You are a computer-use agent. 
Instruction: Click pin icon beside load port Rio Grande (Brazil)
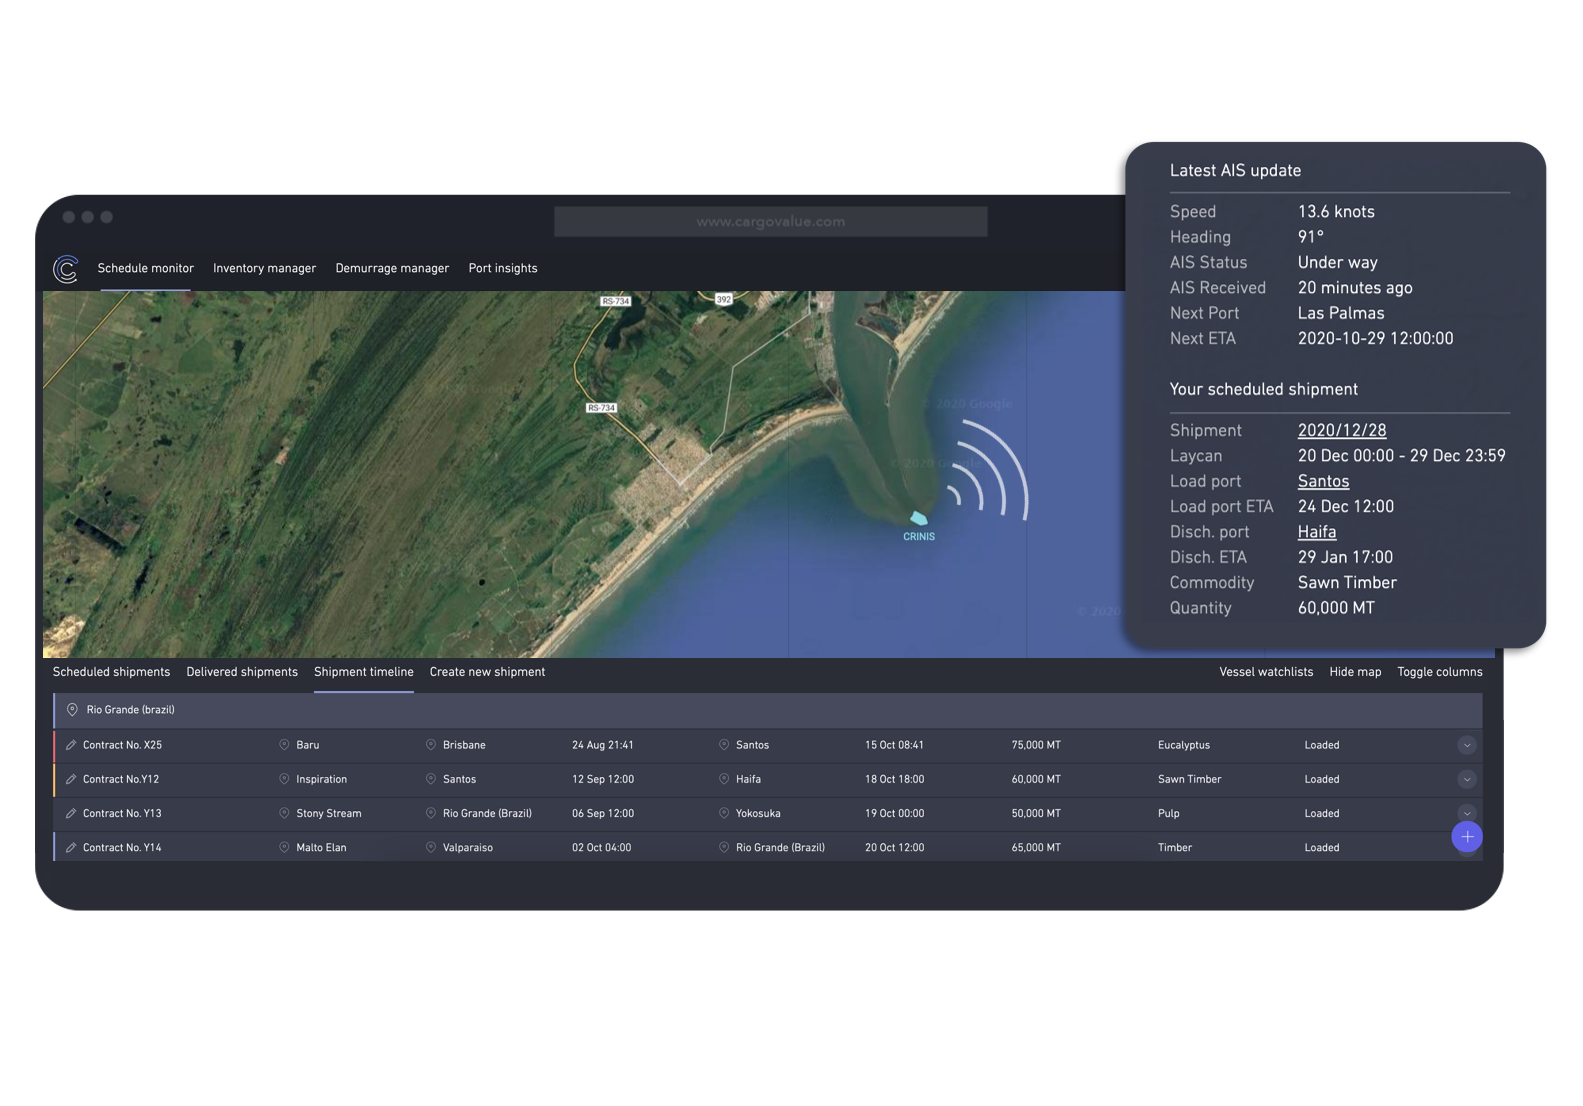click(431, 813)
